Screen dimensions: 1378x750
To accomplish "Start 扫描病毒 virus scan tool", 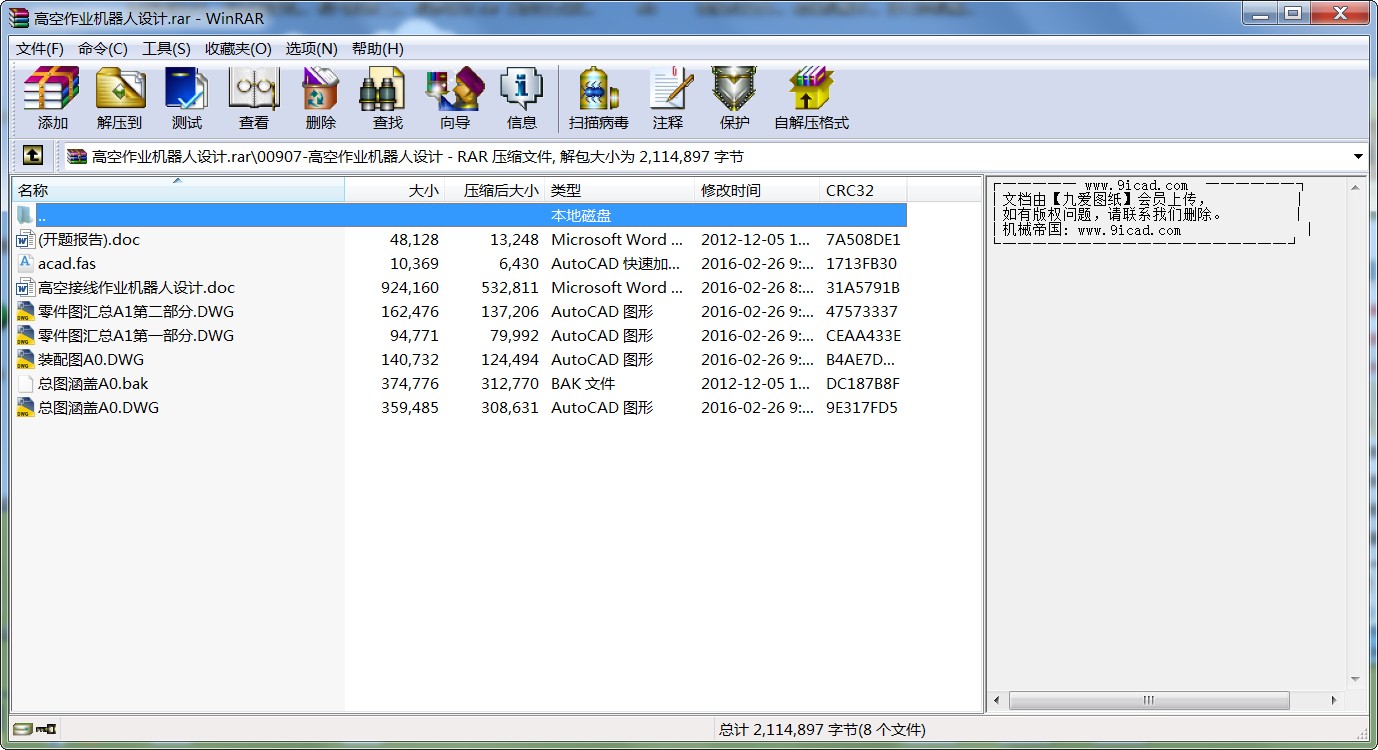I will coord(598,98).
